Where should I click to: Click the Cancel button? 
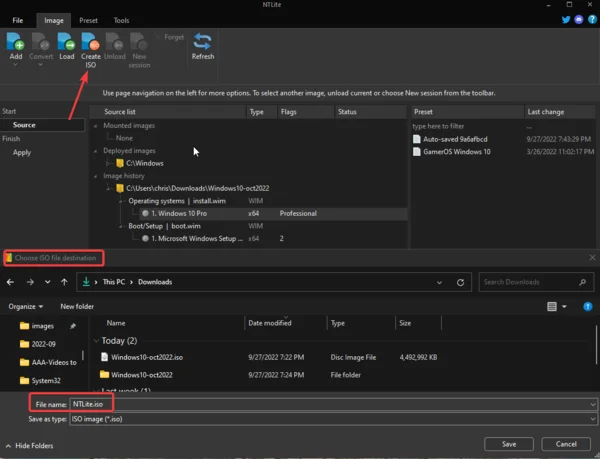point(566,444)
